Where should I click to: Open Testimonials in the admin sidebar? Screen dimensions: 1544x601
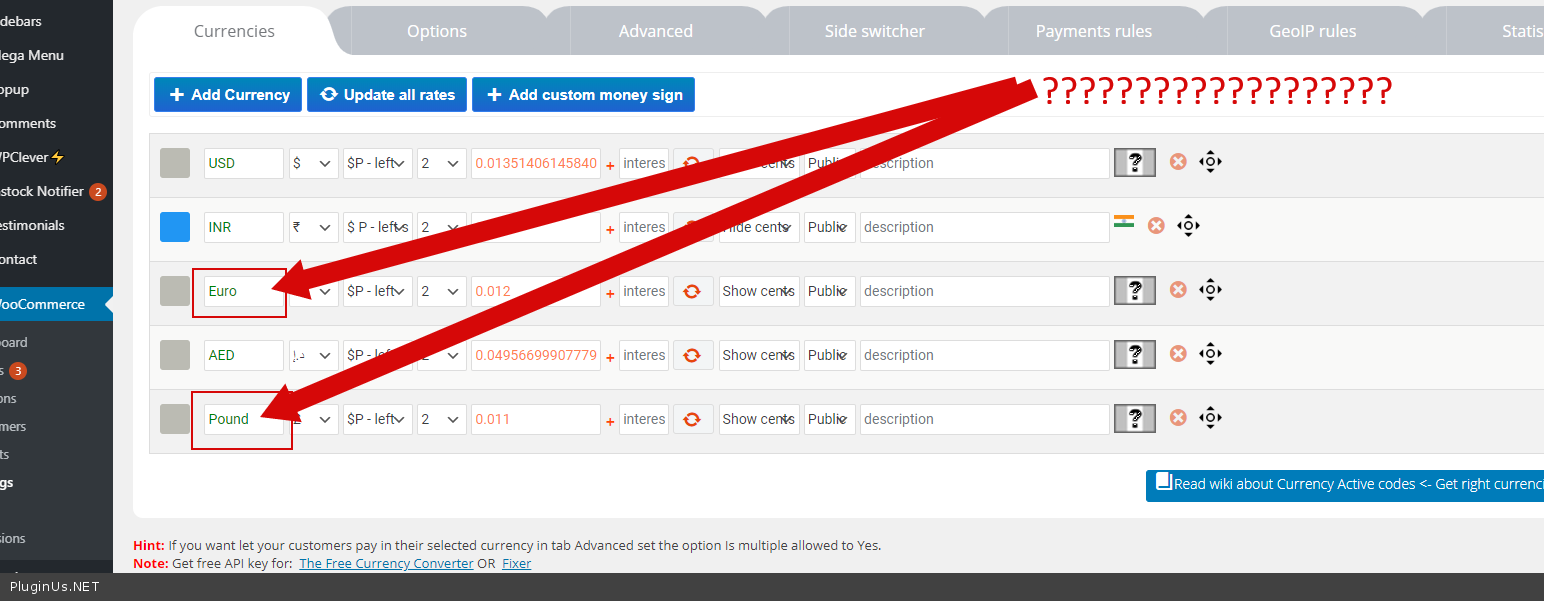(x=32, y=225)
